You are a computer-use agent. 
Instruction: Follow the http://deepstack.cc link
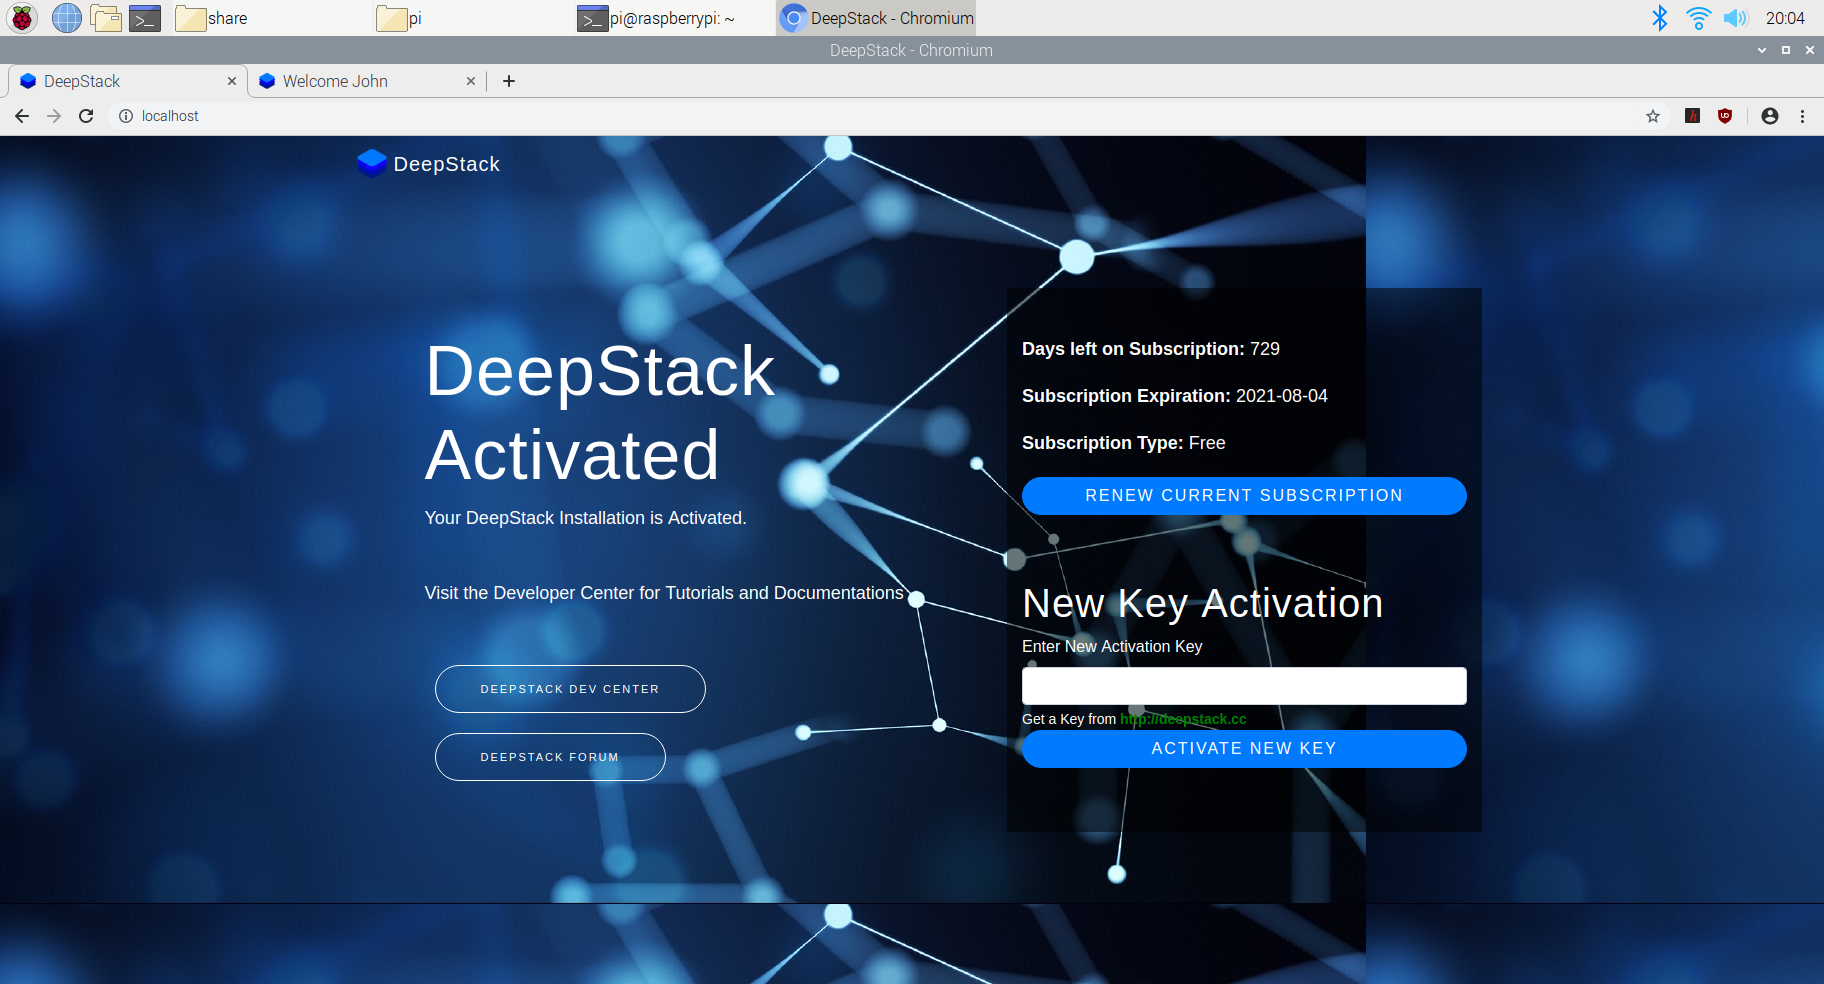point(1183,719)
